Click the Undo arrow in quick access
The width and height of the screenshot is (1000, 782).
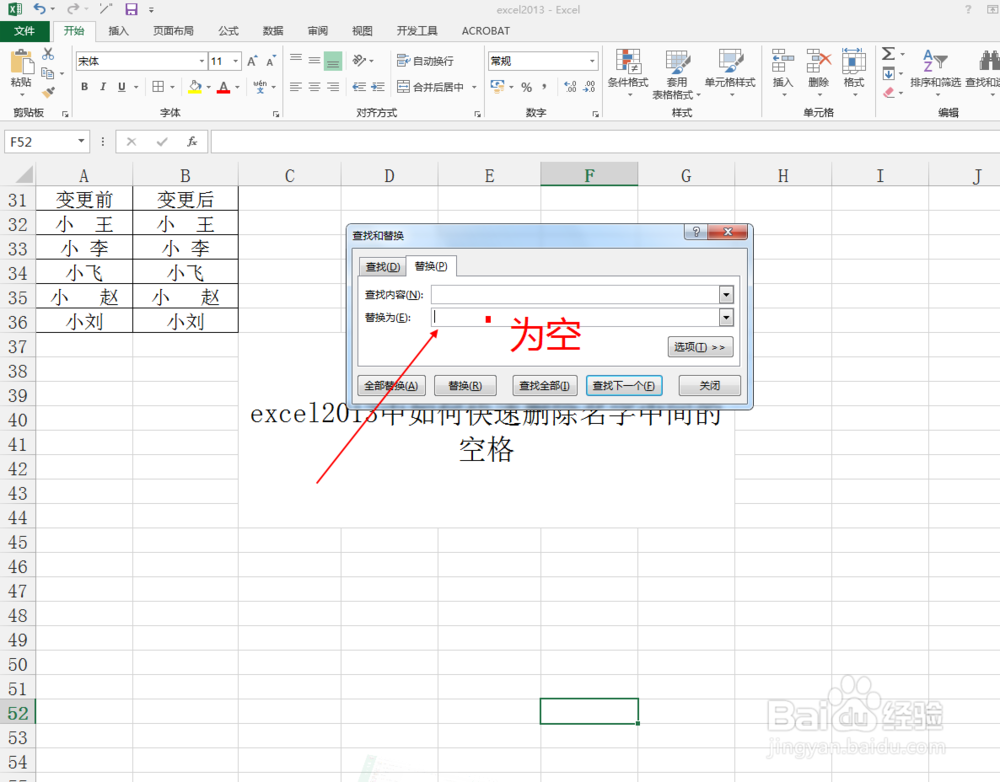(40, 9)
